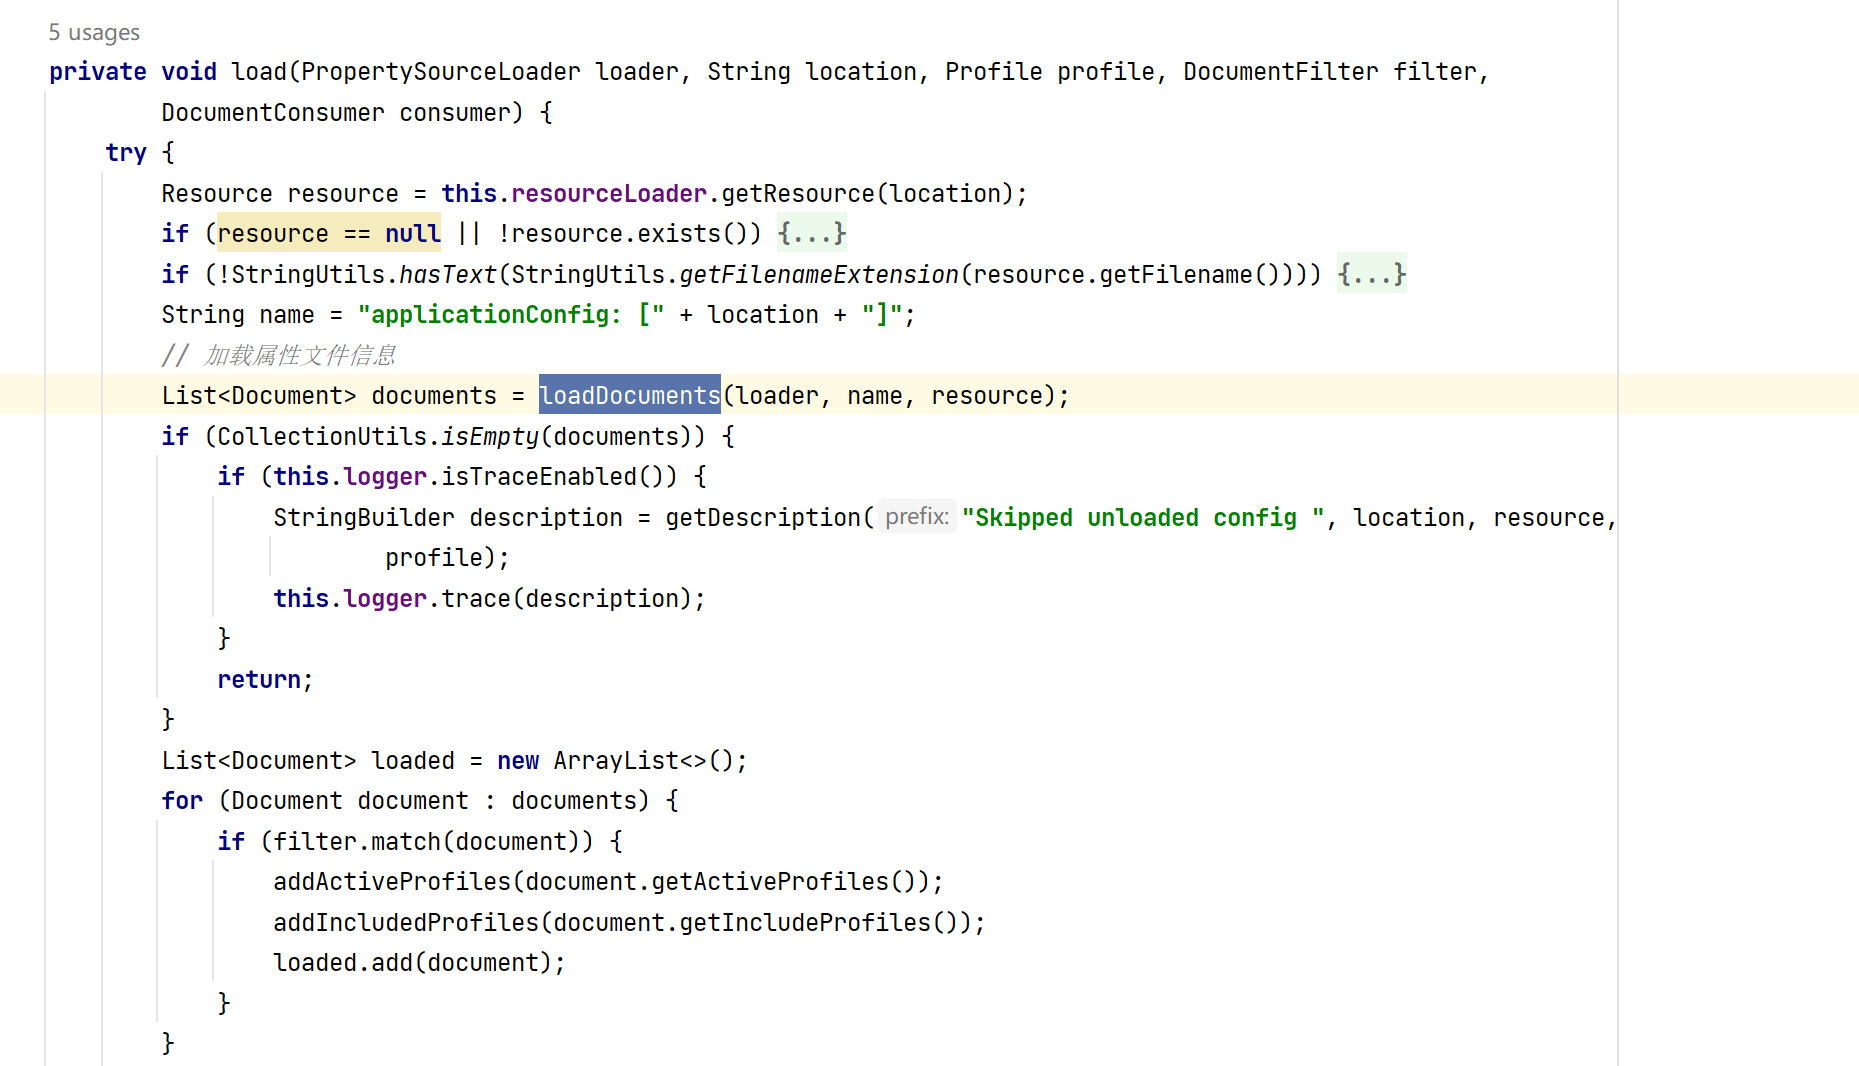Click the isTraceEnabled method call
The image size is (1859, 1066).
[539, 477]
